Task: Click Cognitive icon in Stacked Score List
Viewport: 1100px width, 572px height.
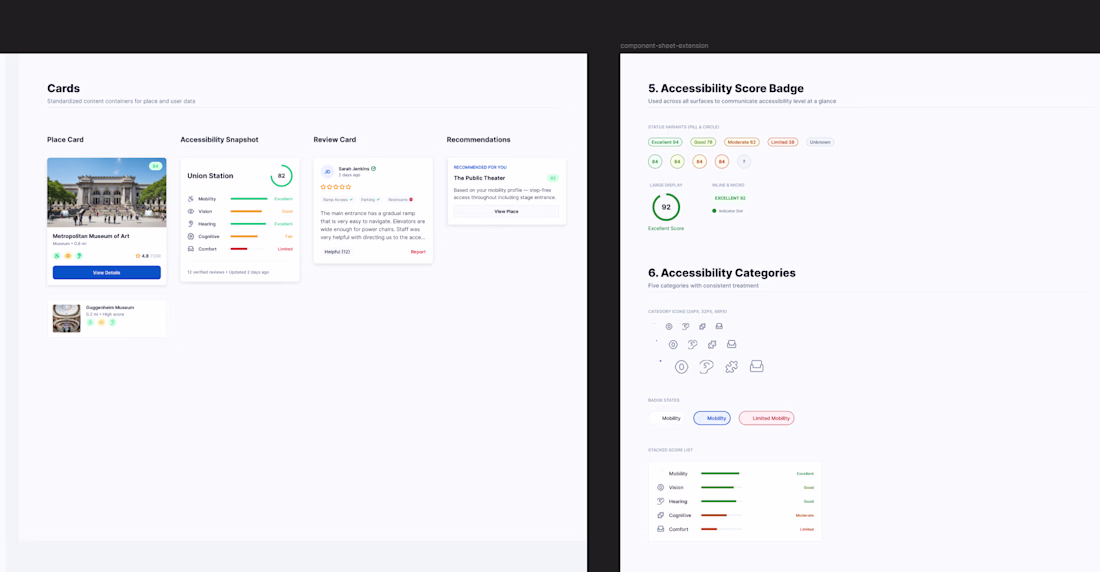Action: tap(660, 515)
